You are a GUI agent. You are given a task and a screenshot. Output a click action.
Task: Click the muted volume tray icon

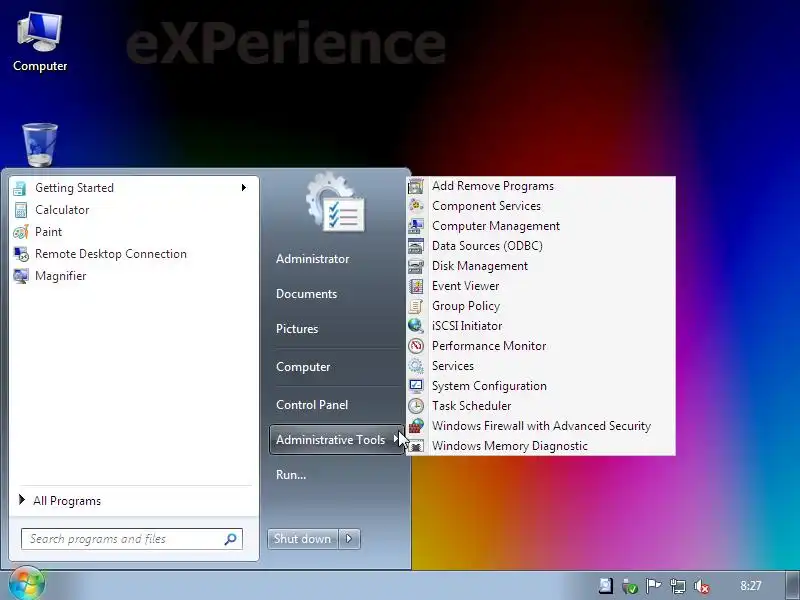tap(703, 586)
